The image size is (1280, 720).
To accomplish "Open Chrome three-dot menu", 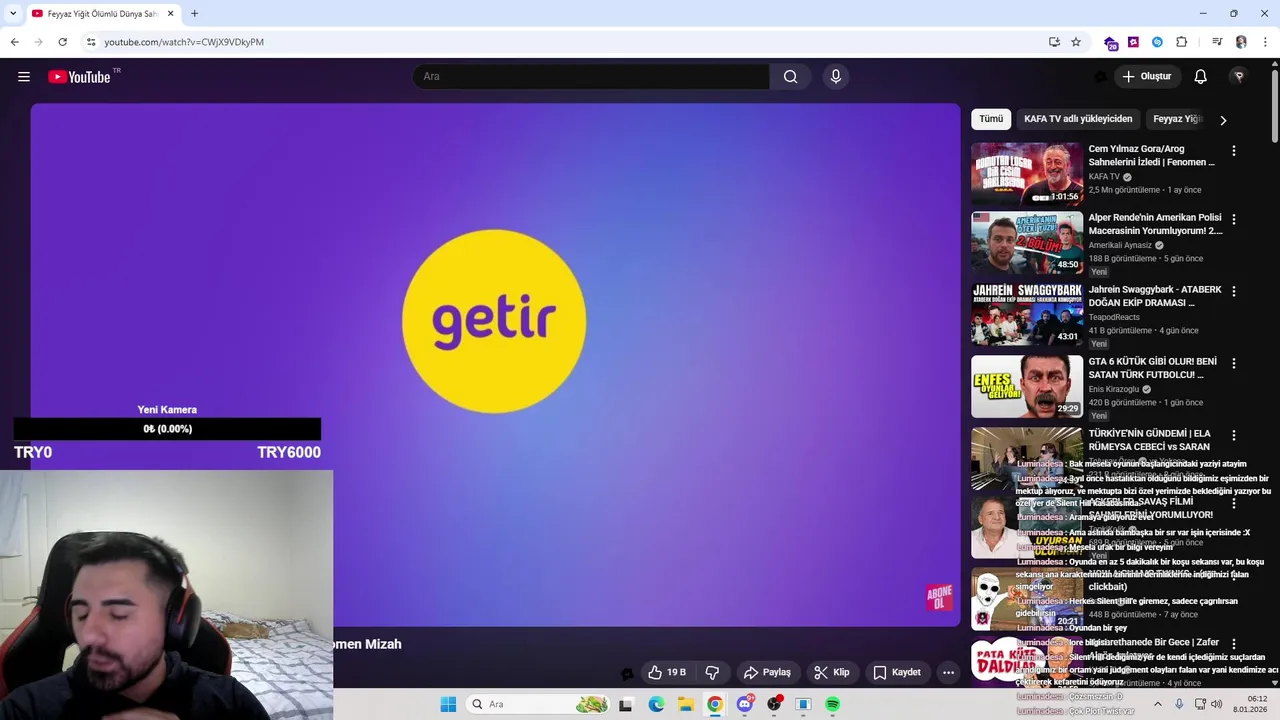I will coord(1265,42).
